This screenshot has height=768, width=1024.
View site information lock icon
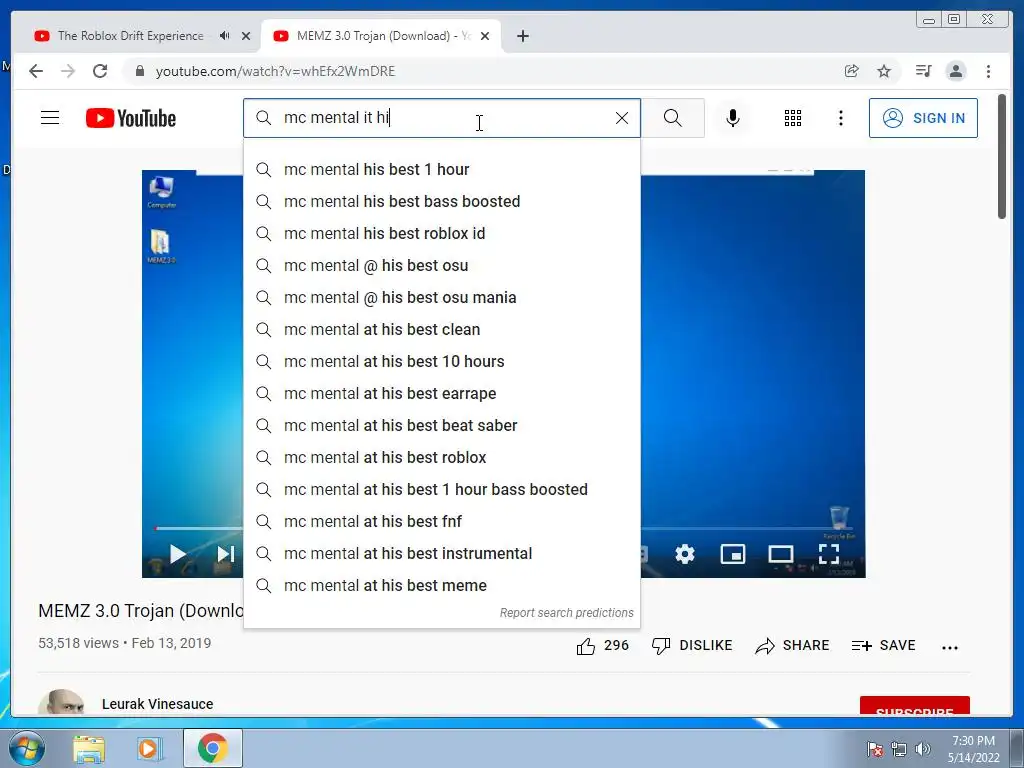click(139, 71)
